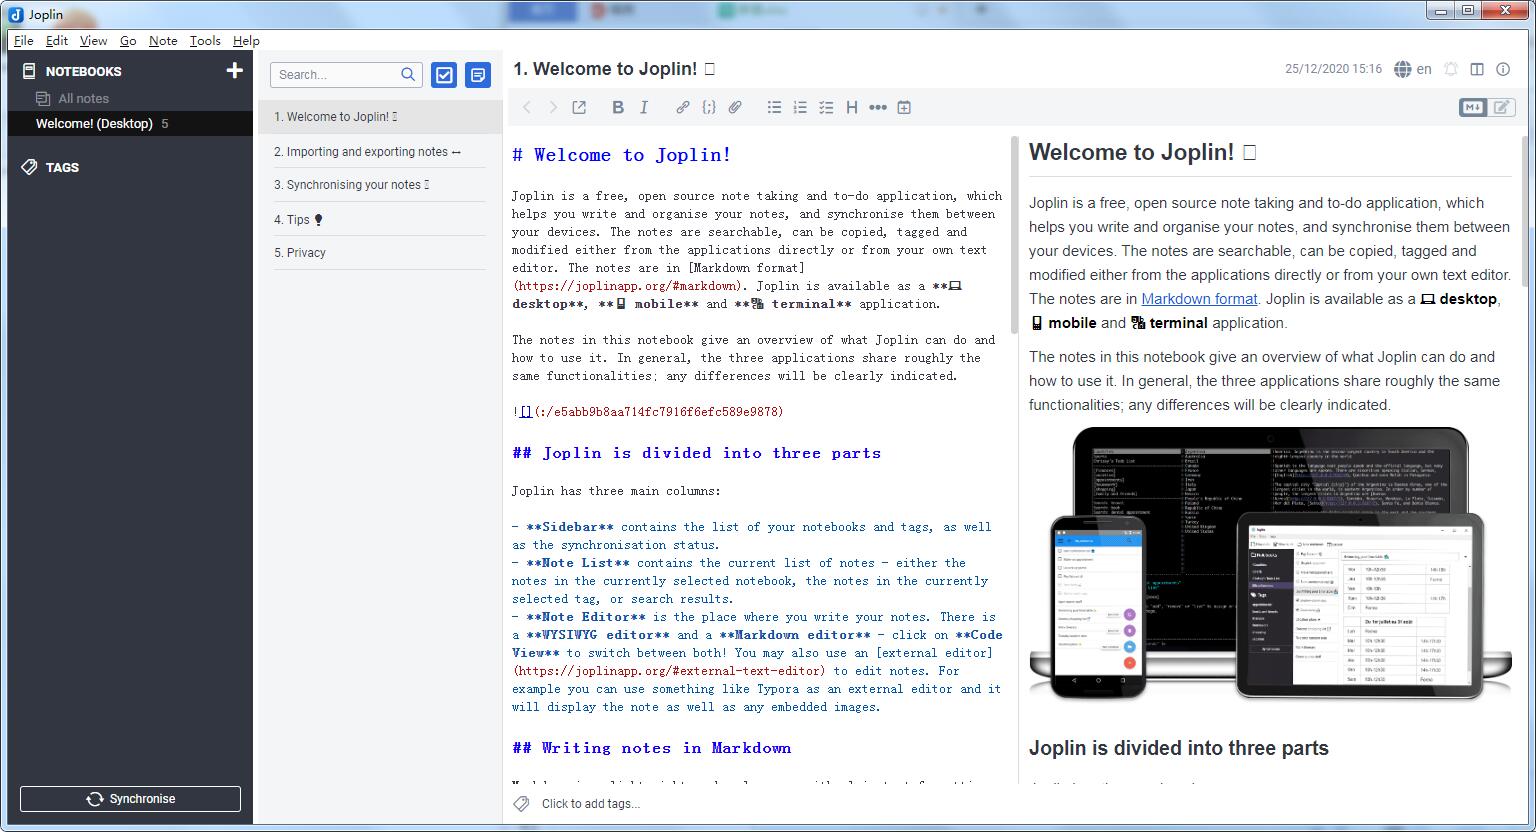
Task: Insert a code block from the toolbar
Action: click(x=708, y=107)
